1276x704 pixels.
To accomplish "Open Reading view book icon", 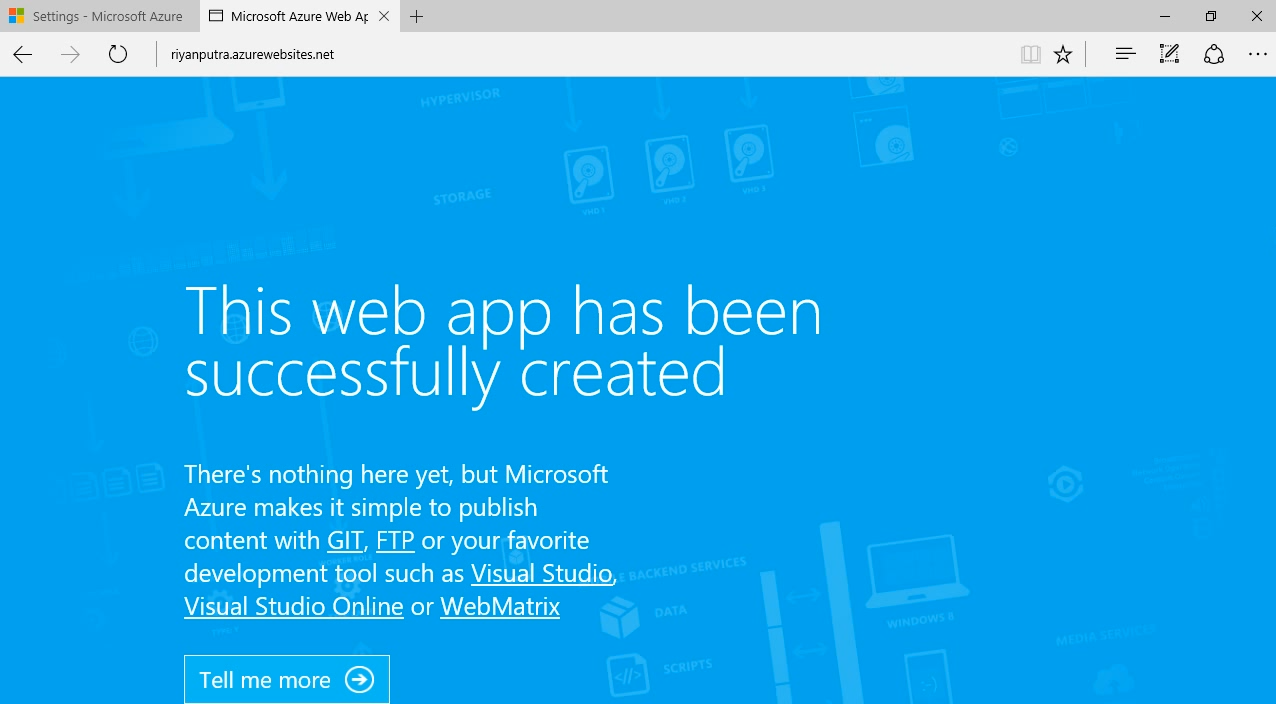I will [1031, 54].
